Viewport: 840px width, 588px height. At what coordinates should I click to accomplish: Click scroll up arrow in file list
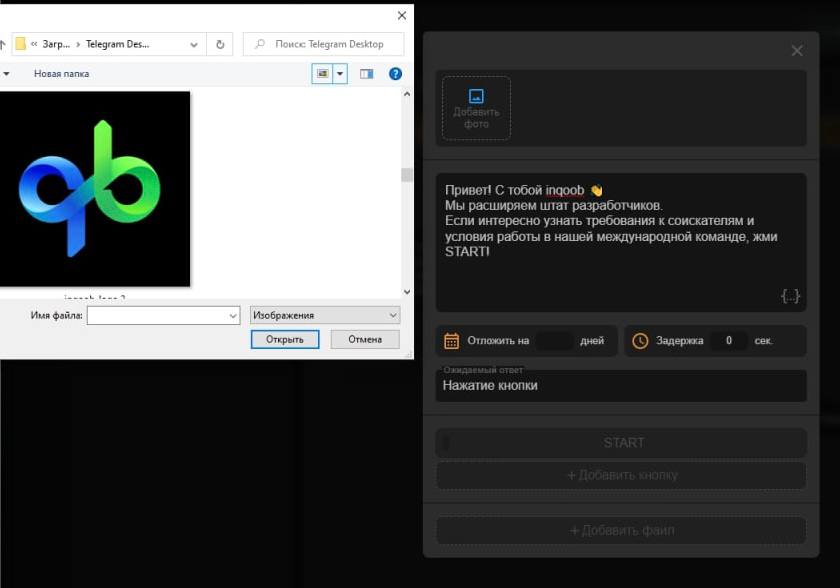point(407,94)
